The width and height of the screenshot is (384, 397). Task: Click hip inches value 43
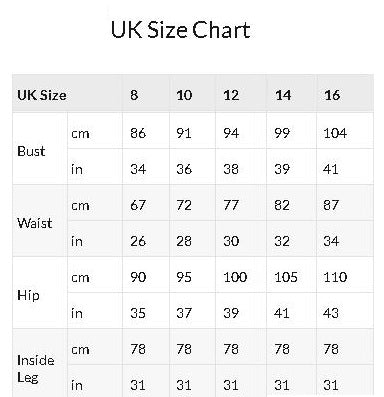(331, 313)
